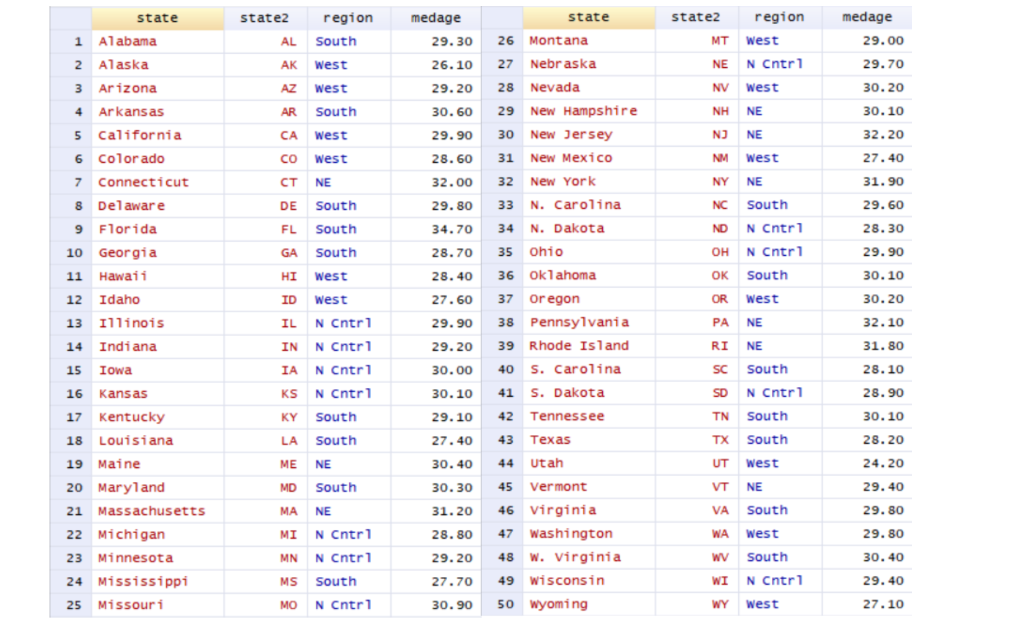Select the 'region' column header
Image resolution: width=1024 pixels, height=627 pixels.
click(346, 17)
